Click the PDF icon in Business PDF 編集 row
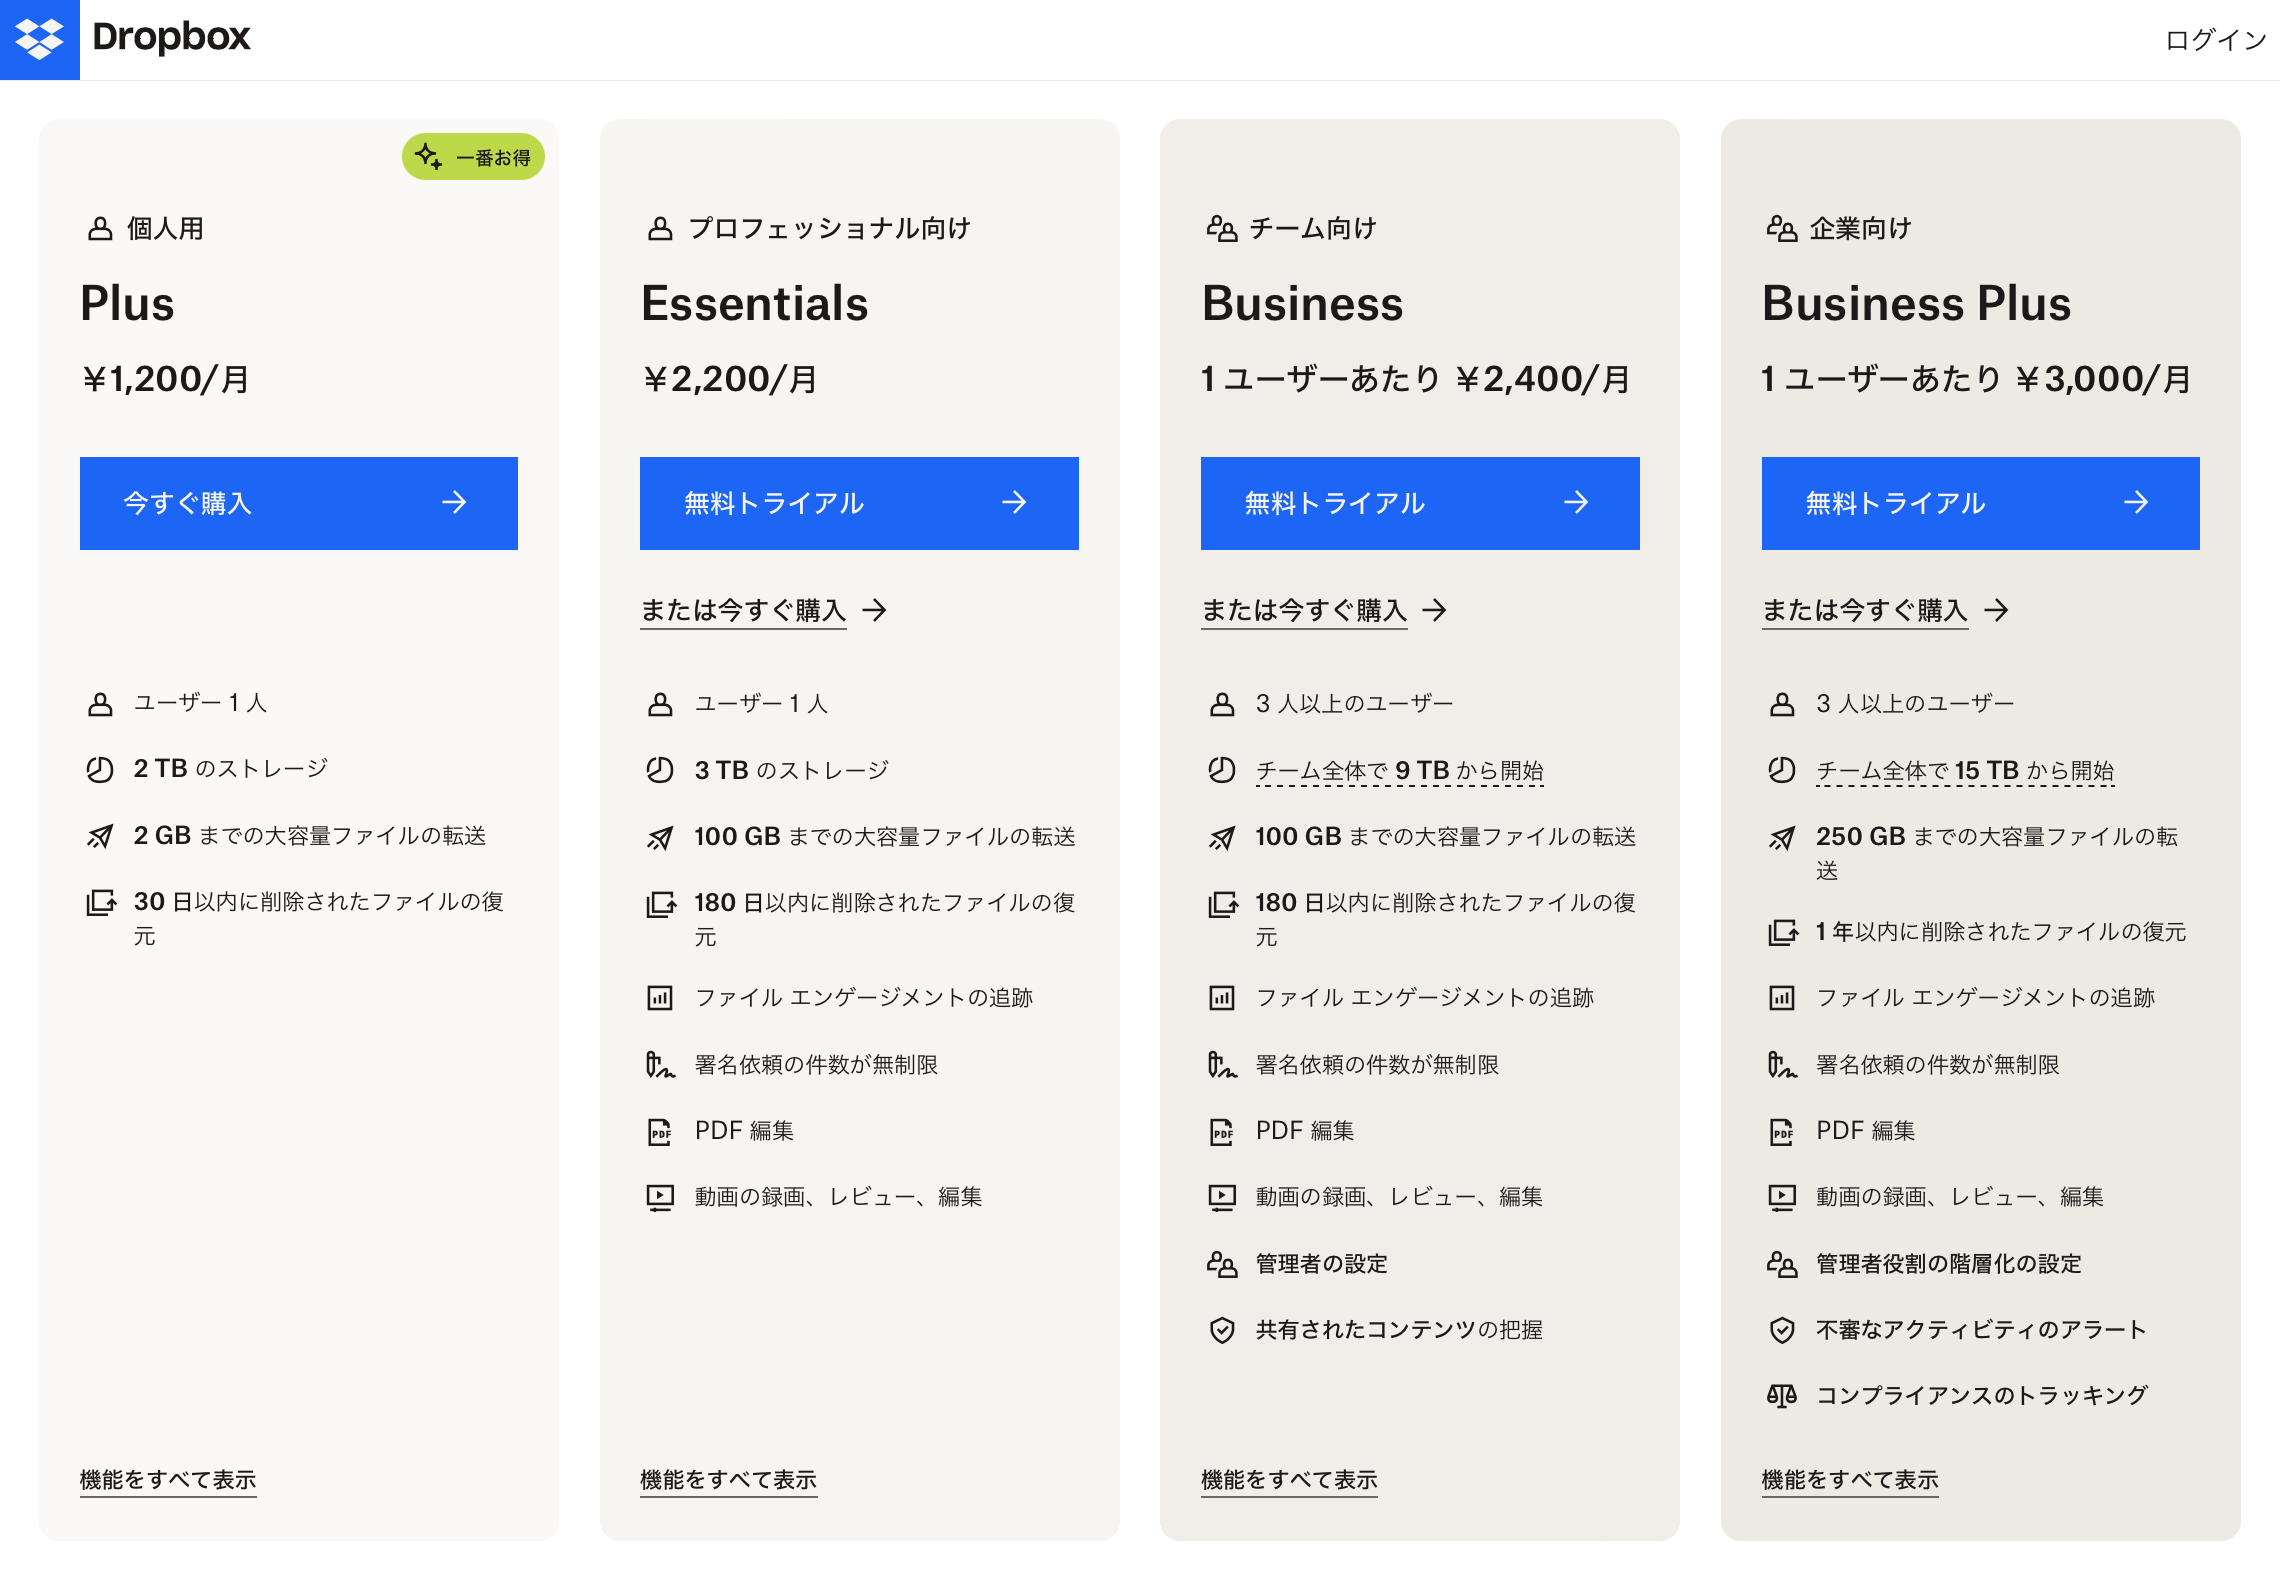Image resolution: width=2280 pixels, height=1592 pixels. tap(1222, 1132)
